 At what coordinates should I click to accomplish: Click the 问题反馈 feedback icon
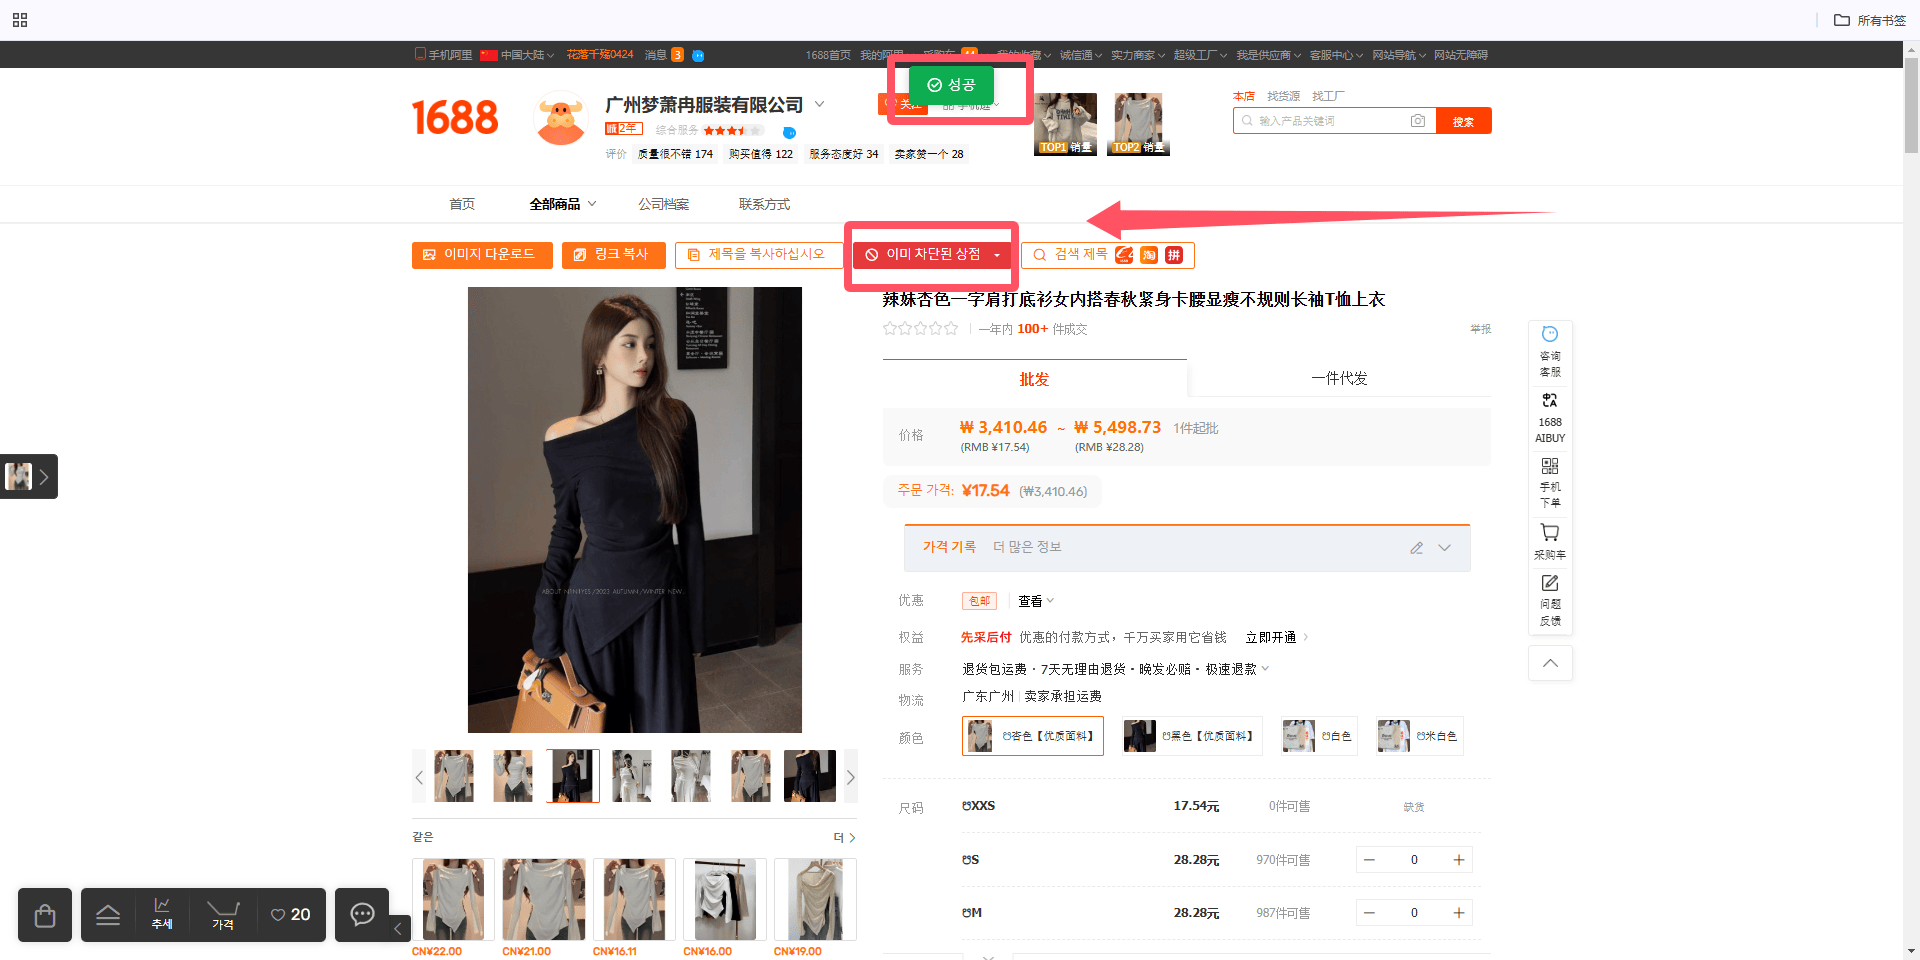[1550, 600]
